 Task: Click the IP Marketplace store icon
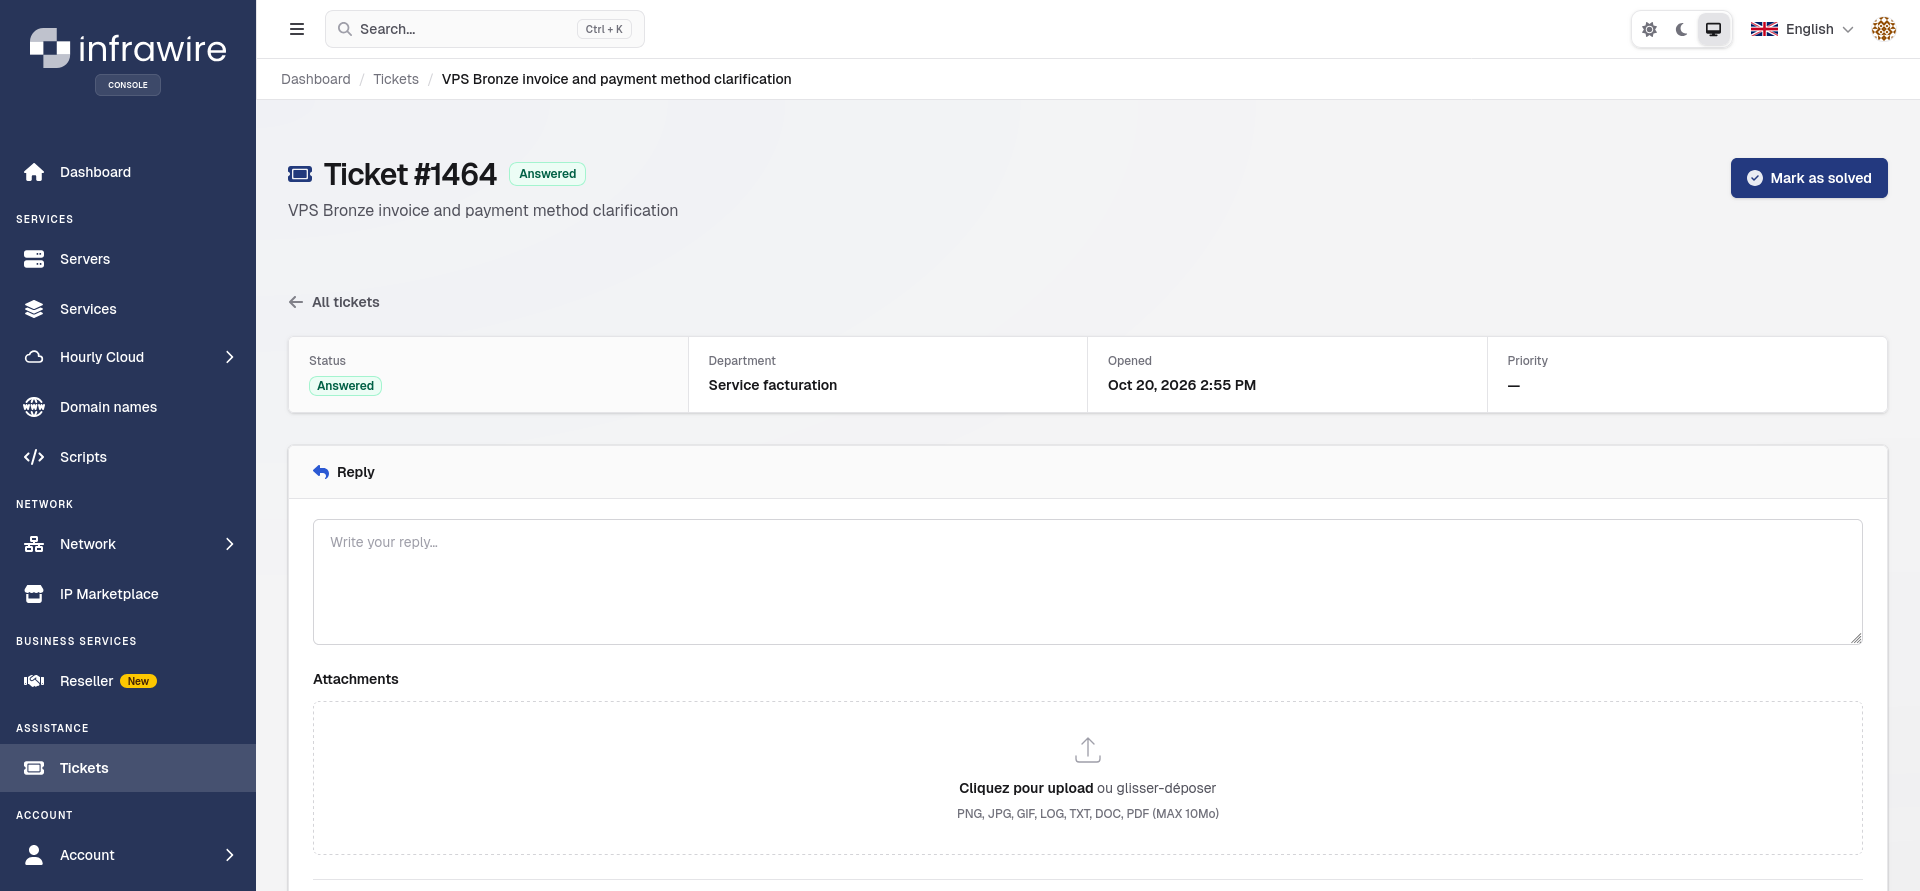(34, 594)
